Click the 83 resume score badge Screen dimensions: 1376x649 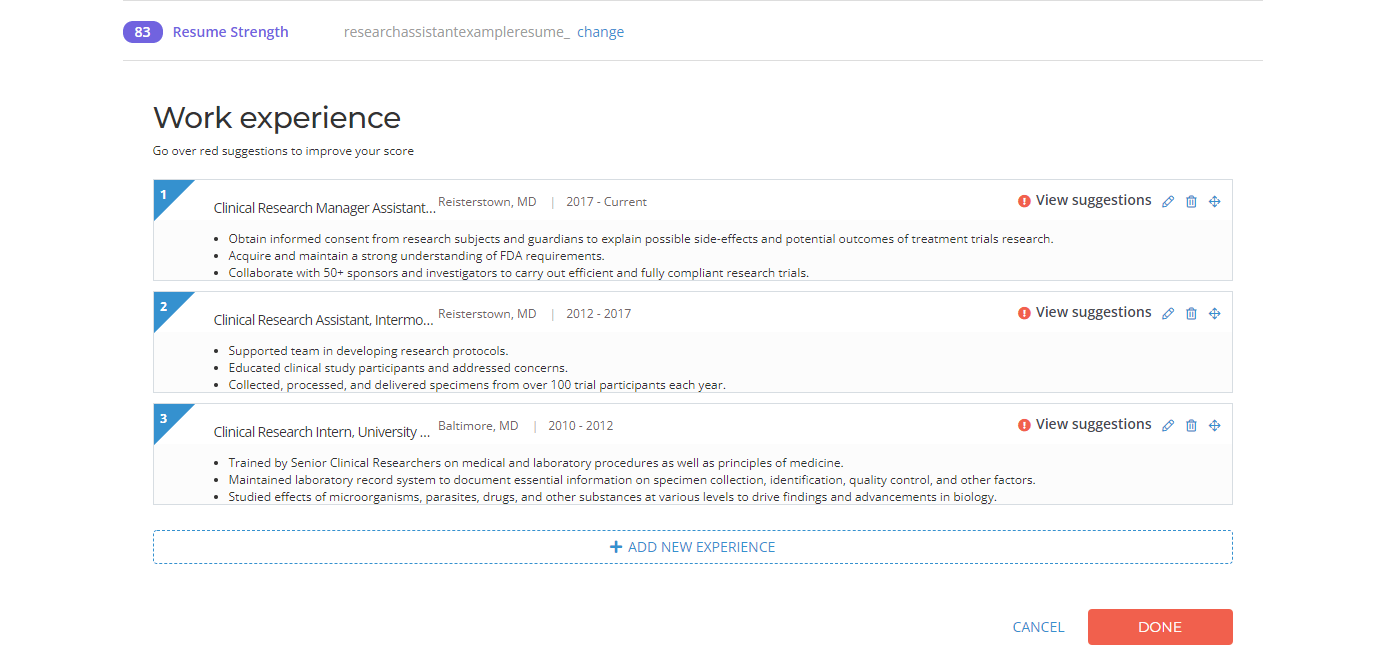(x=142, y=32)
